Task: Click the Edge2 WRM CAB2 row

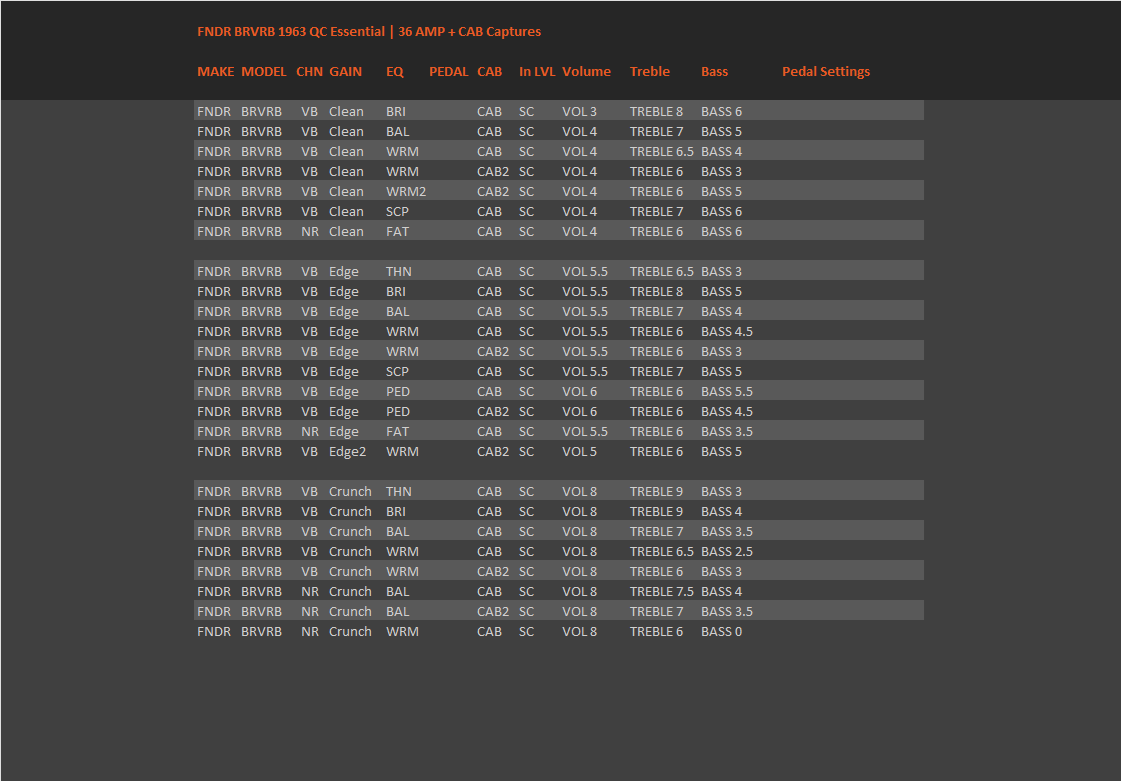Action: 558,451
